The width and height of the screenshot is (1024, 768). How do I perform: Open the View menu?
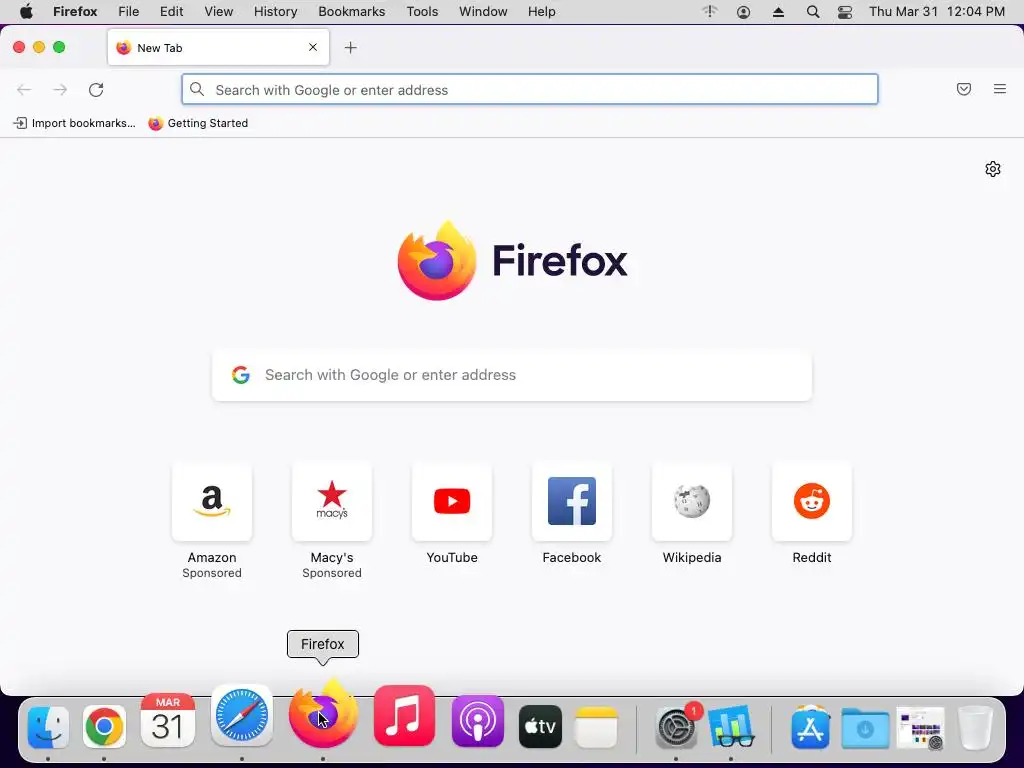tap(218, 12)
